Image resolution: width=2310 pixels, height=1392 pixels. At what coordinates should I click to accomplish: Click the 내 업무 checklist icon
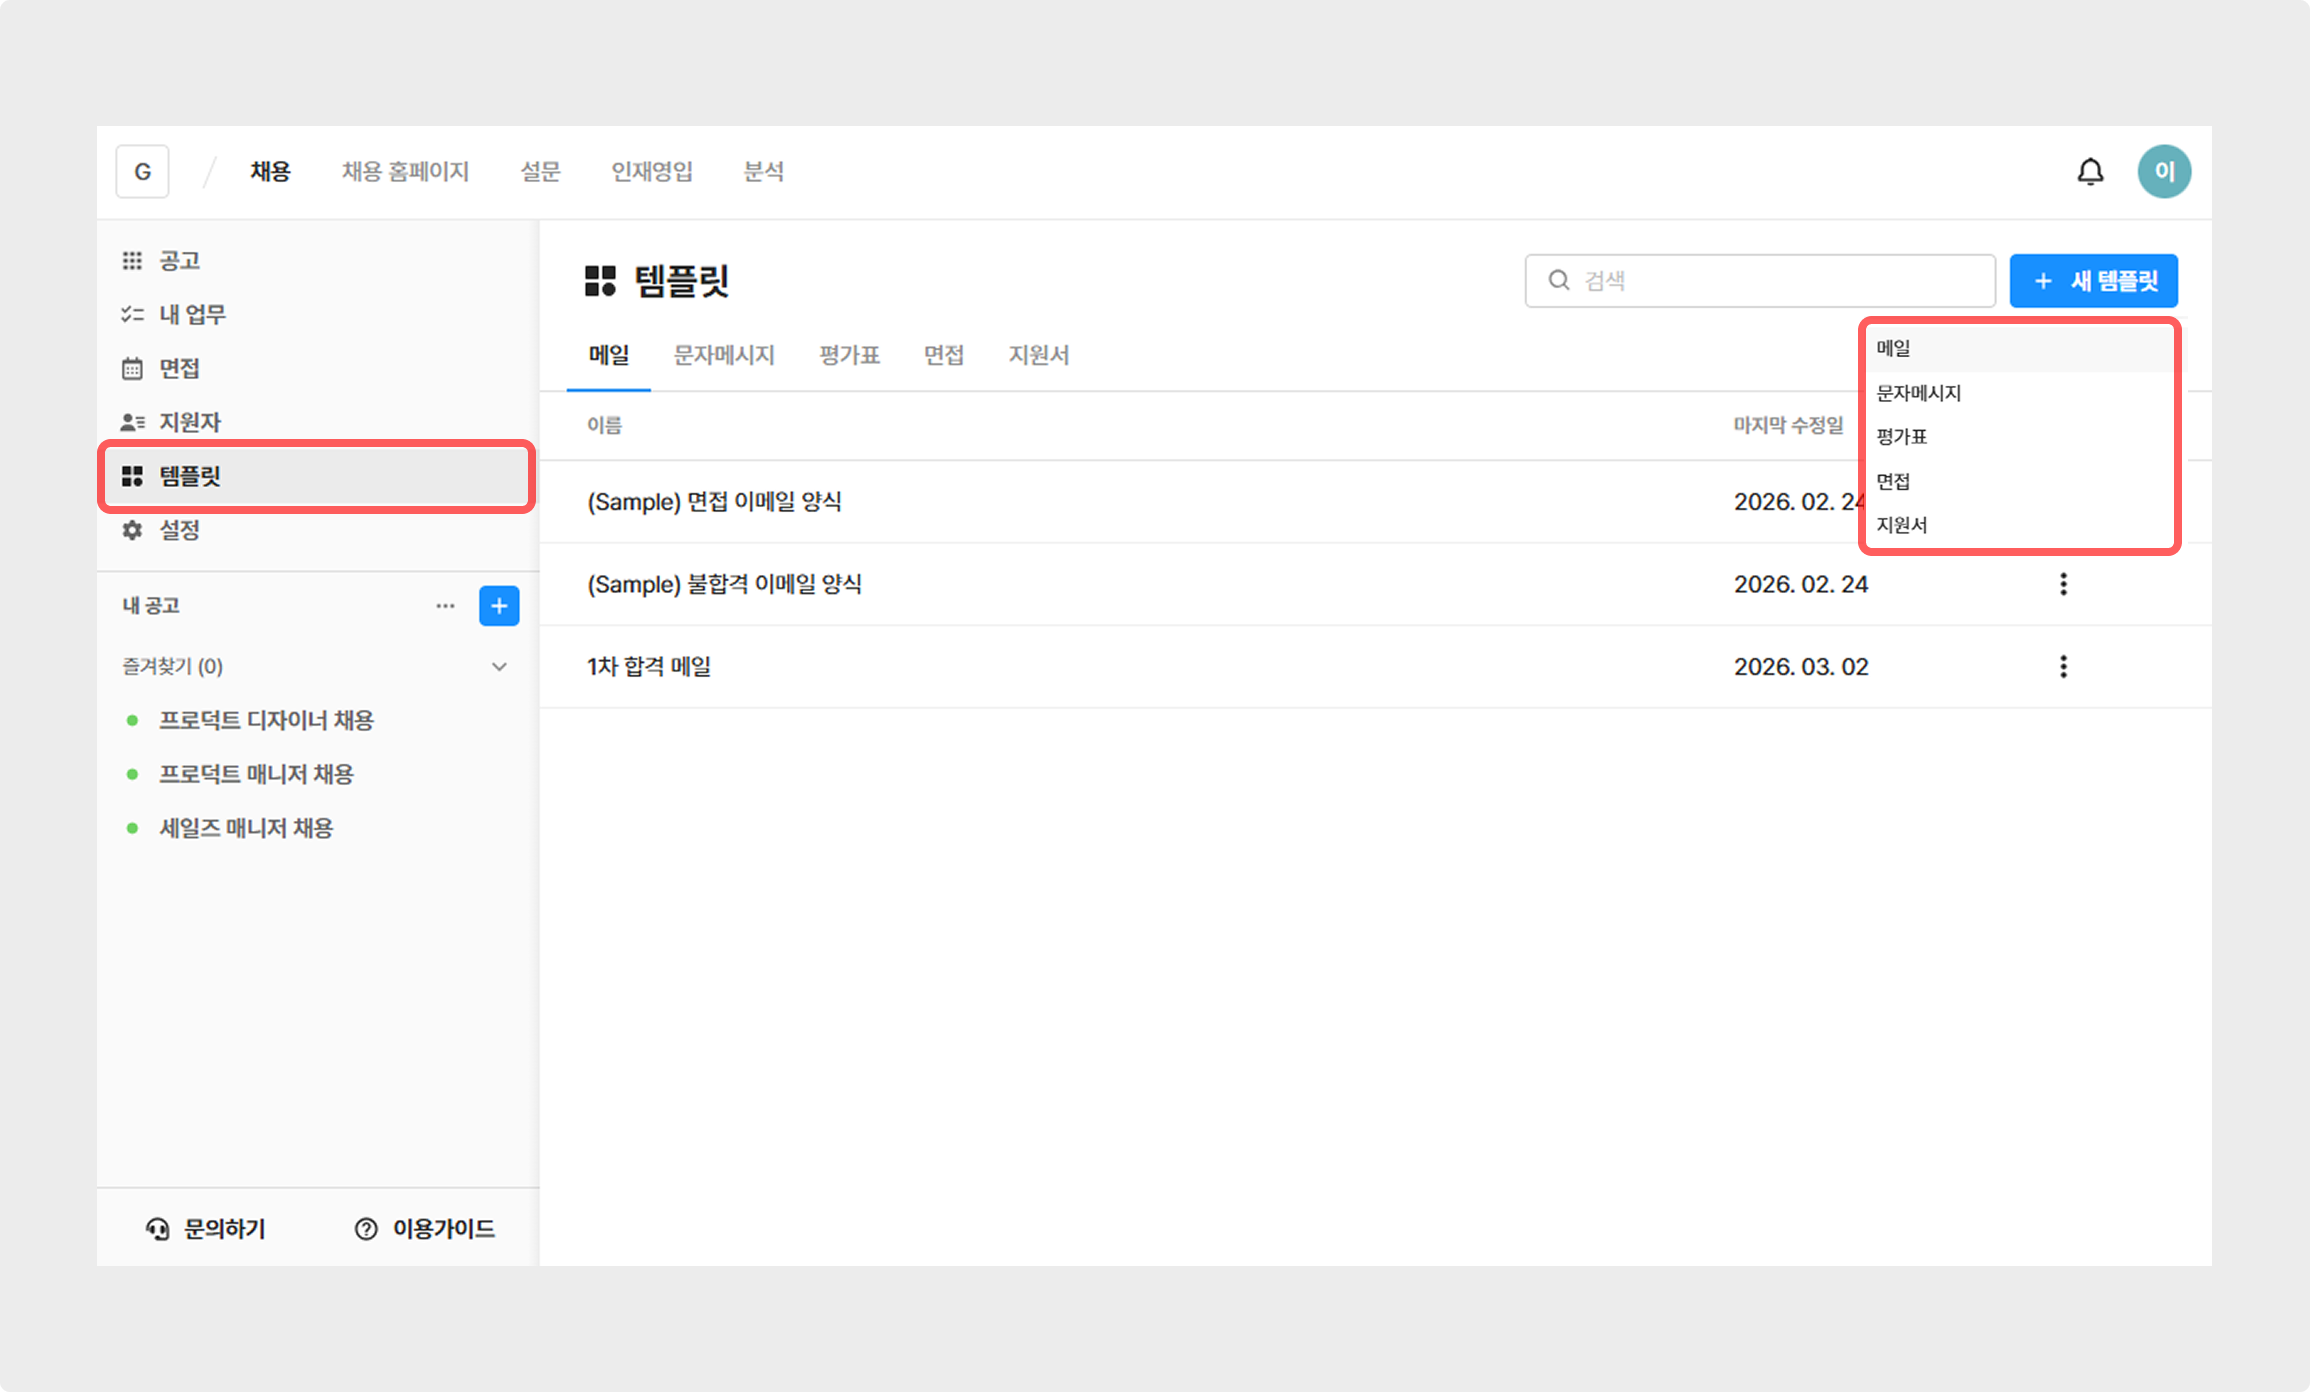pyautogui.click(x=132, y=315)
